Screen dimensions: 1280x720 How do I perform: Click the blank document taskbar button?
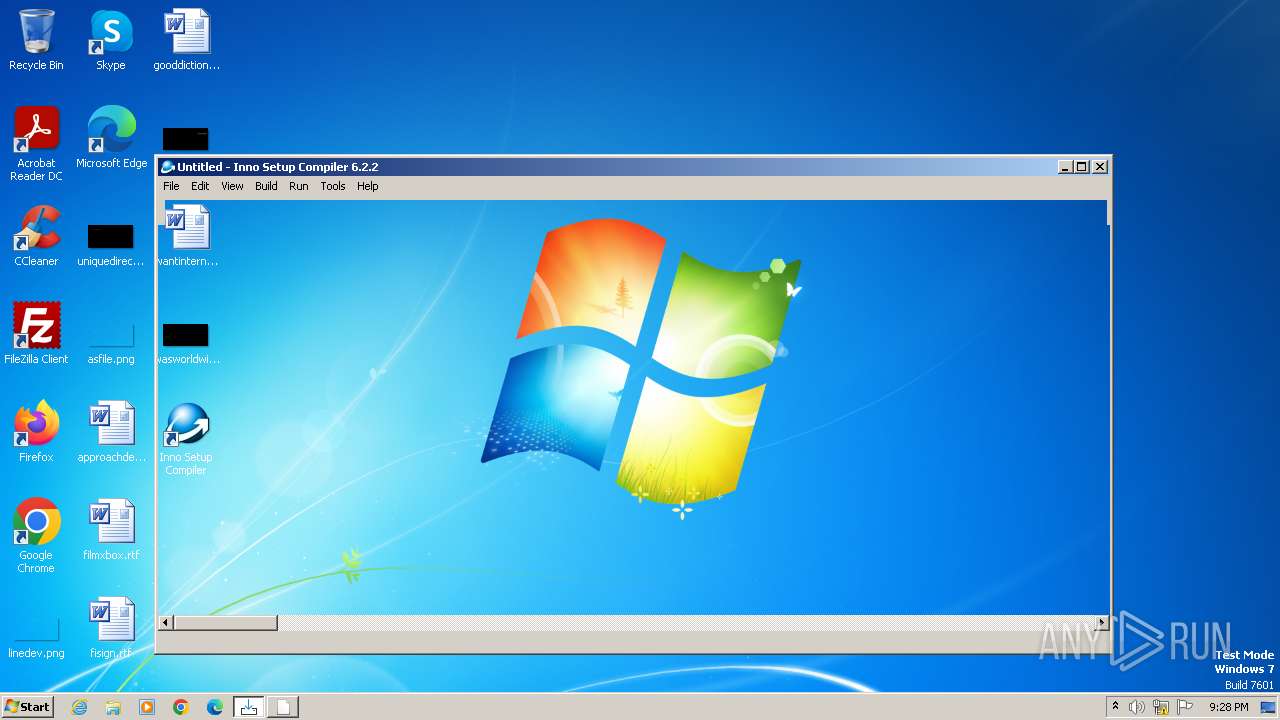[283, 707]
